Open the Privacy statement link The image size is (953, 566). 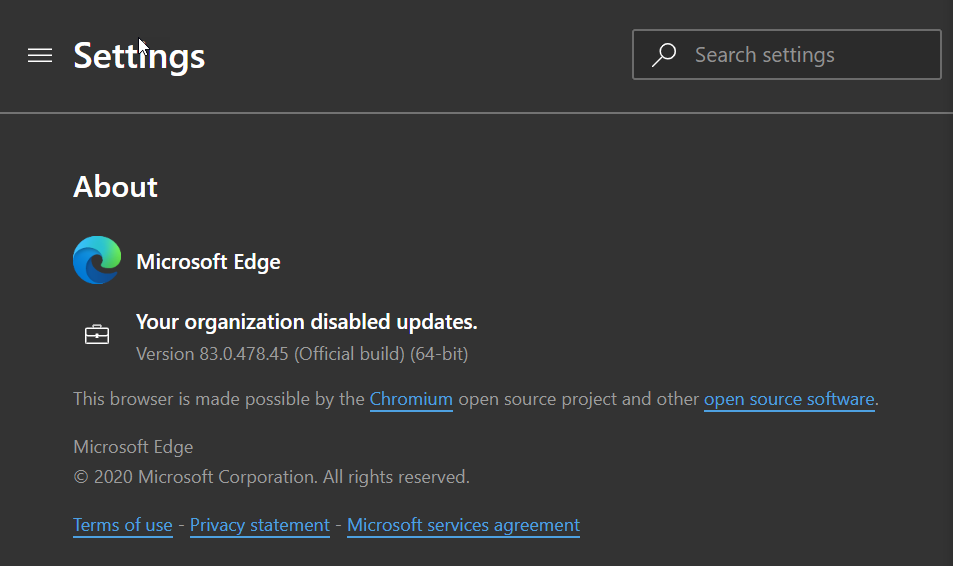(260, 525)
